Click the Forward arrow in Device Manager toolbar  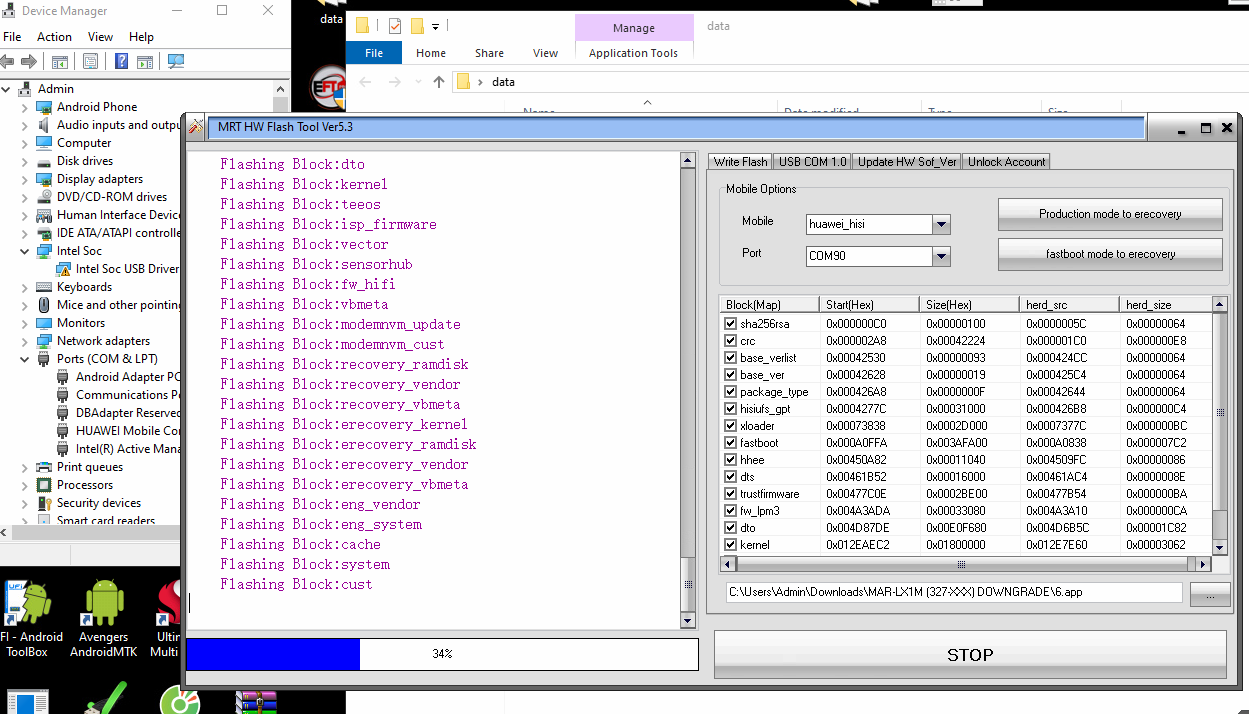28,62
